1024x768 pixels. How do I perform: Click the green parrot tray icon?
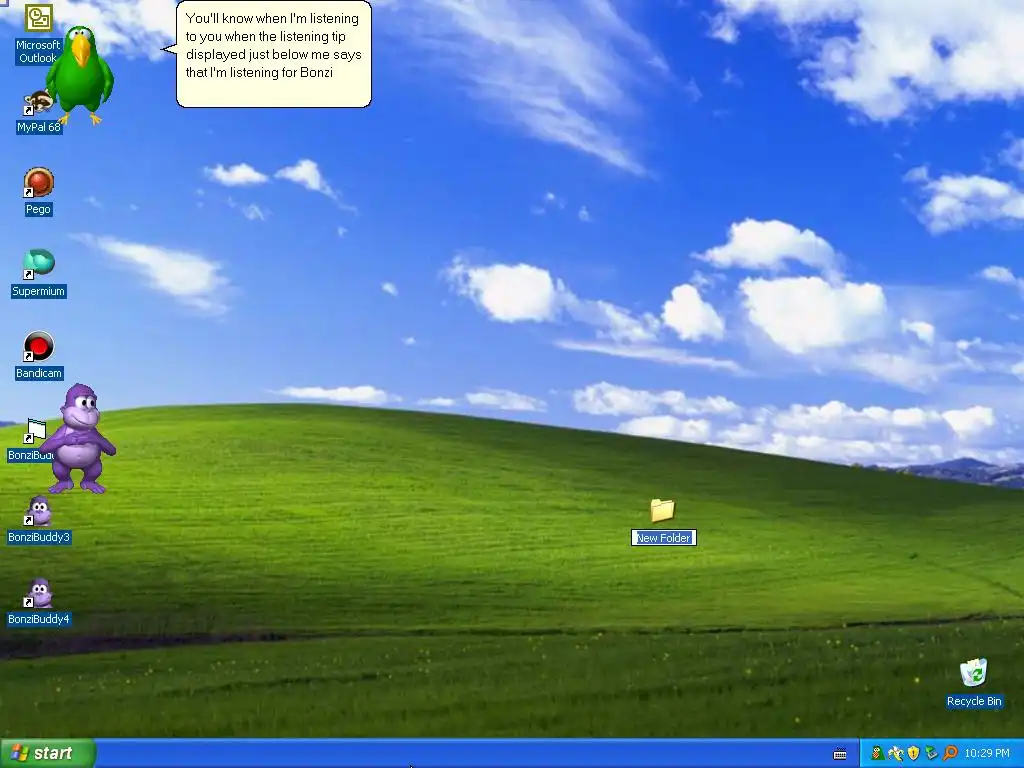877,754
